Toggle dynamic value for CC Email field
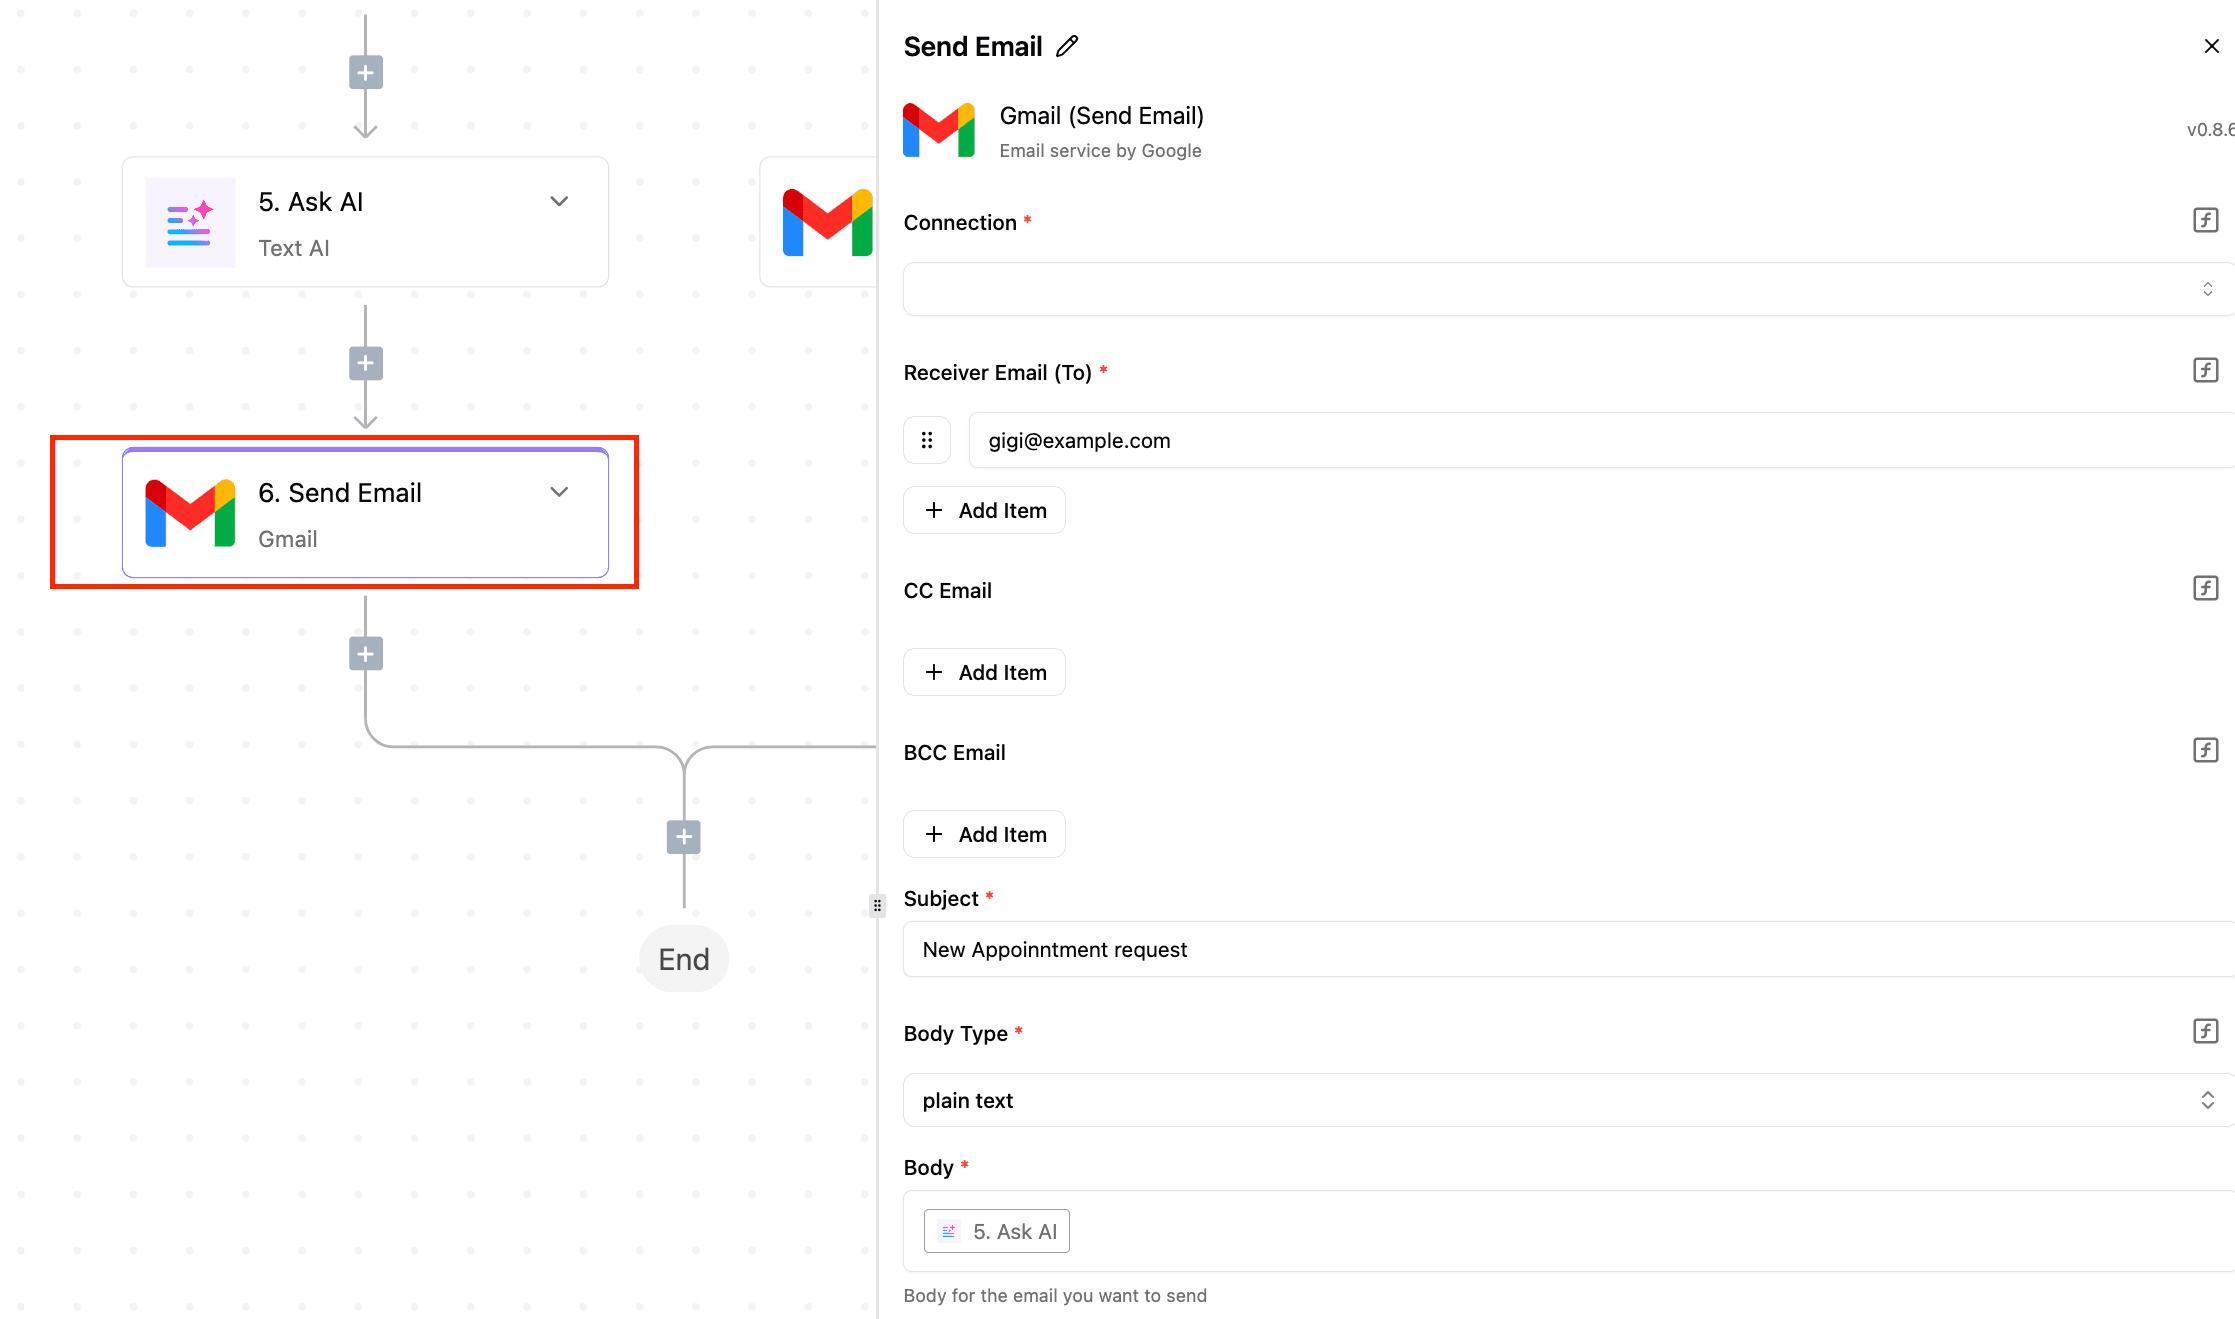Image resolution: width=2235 pixels, height=1319 pixels. pos(2205,589)
